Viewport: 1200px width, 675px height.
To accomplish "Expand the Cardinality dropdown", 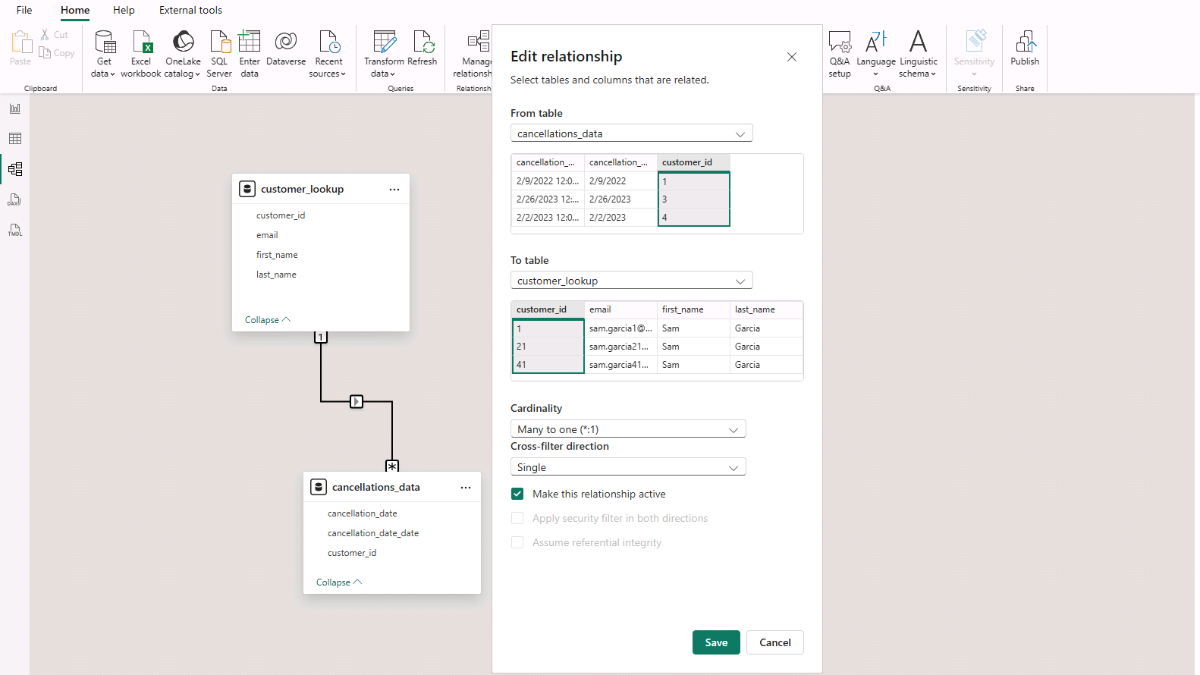I will click(x=628, y=429).
